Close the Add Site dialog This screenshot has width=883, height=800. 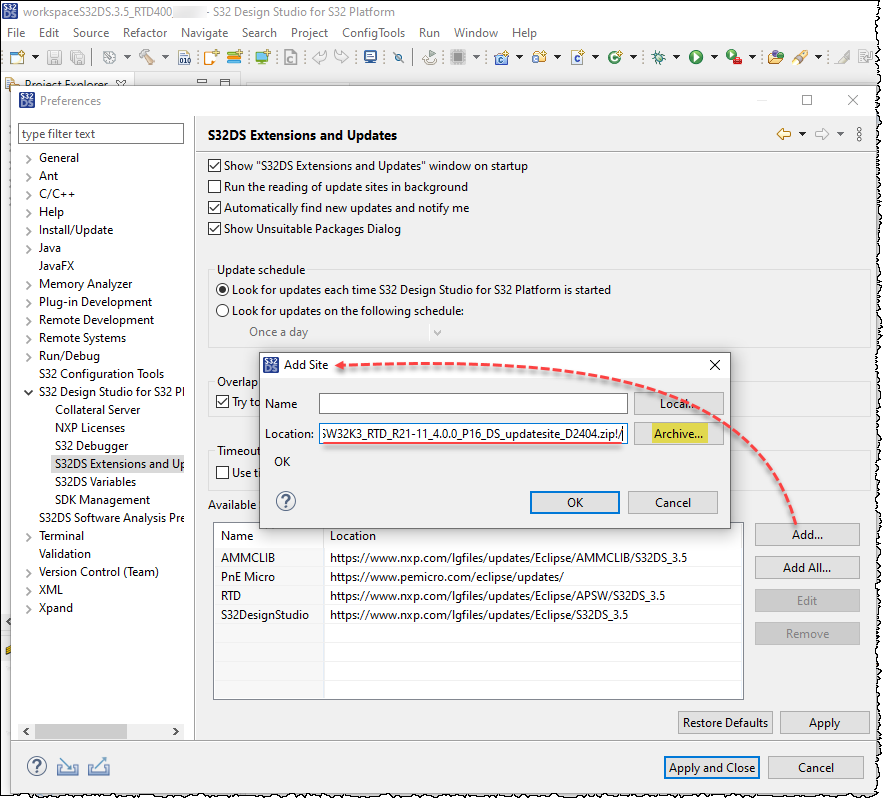[x=715, y=365]
